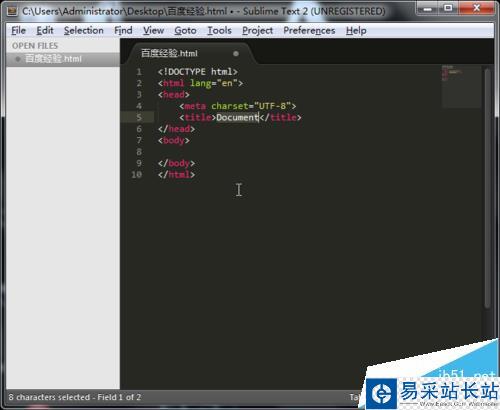500x410 pixels.
Task: Click the Sublime Text icon in title bar
Action: (12, 11)
